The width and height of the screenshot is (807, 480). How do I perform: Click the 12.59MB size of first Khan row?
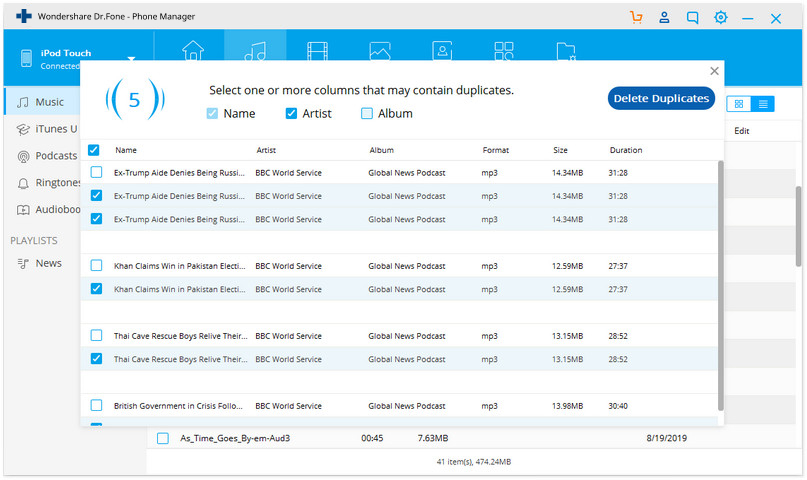click(567, 266)
